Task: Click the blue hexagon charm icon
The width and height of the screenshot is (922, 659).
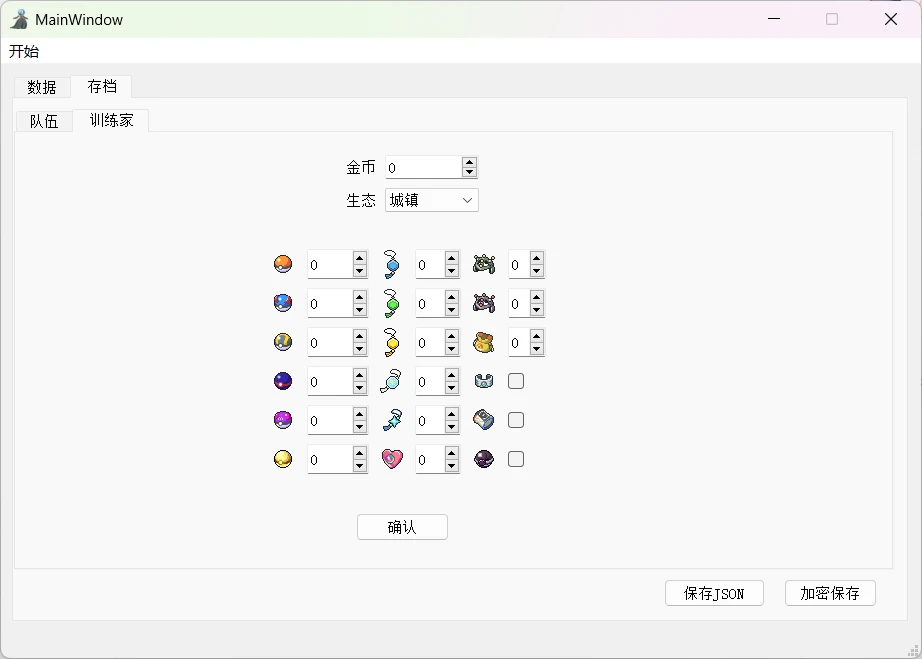Action: click(392, 264)
